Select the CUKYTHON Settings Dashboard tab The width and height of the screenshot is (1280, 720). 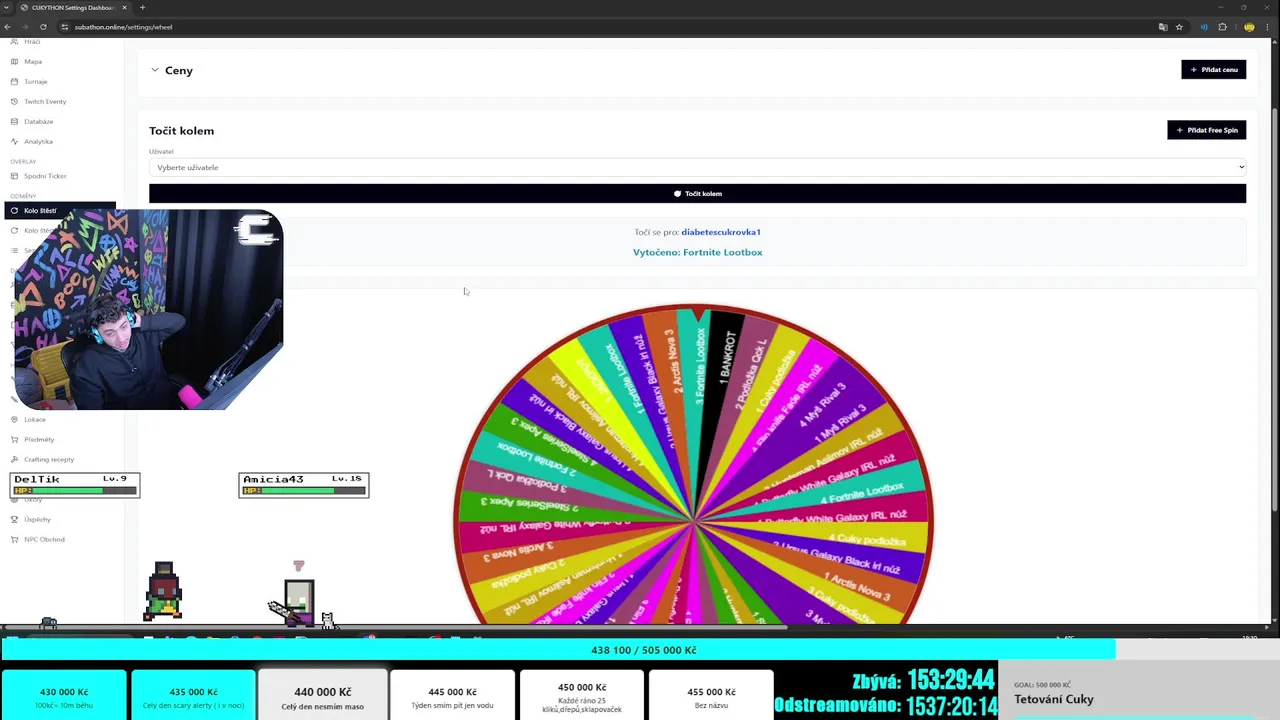click(74, 8)
